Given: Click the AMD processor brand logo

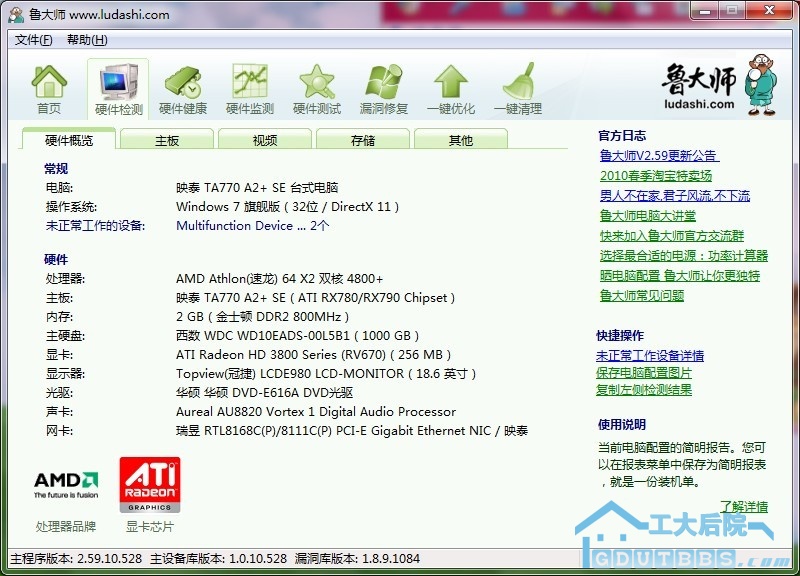Looking at the screenshot, I should point(66,484).
